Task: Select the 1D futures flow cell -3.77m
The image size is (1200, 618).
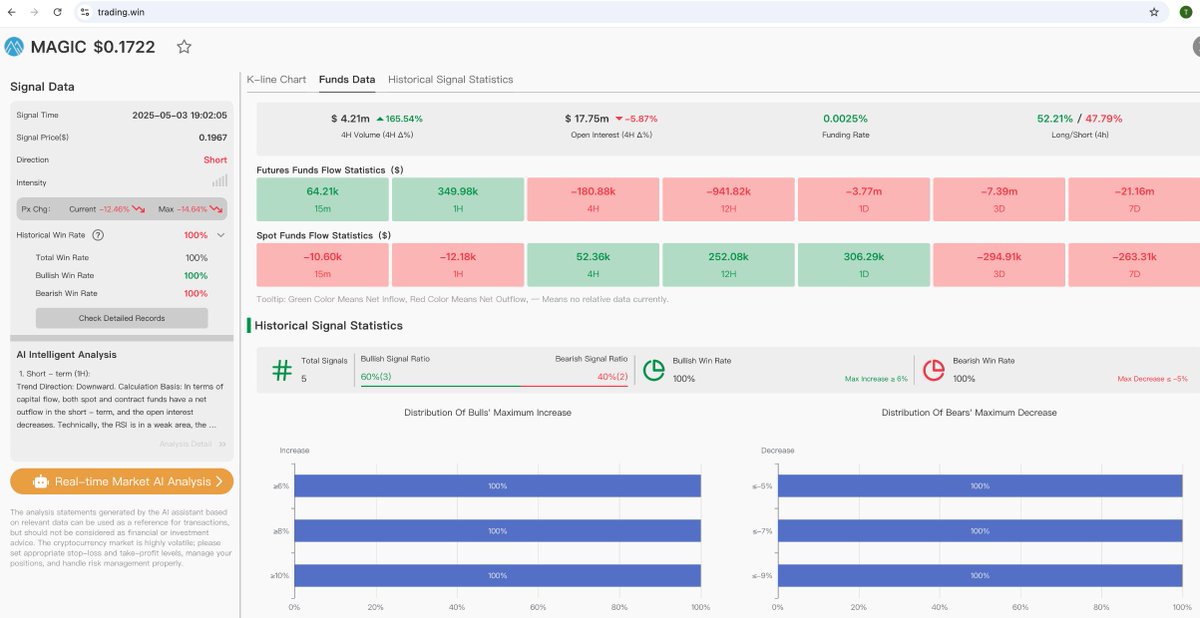Action: click(864, 199)
